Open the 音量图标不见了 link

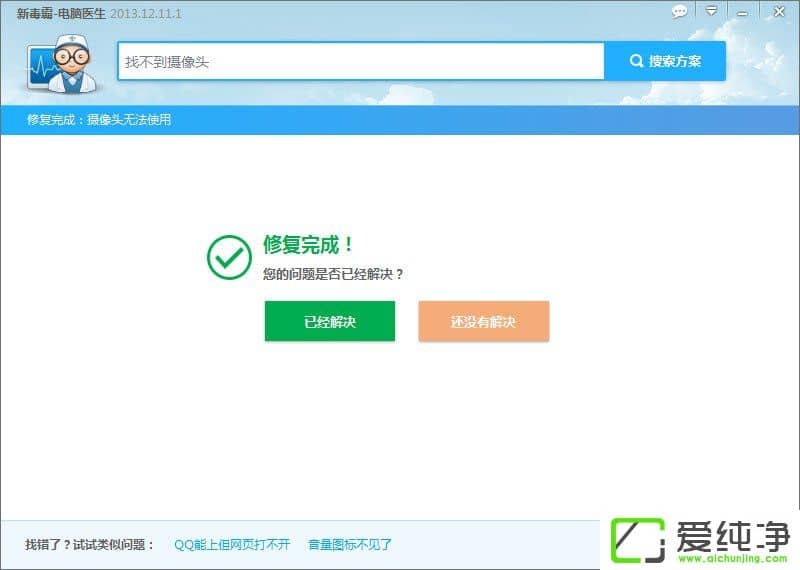pyautogui.click(x=350, y=545)
